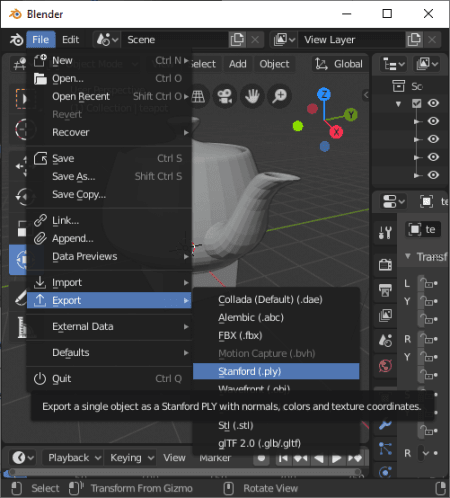450x498 pixels.
Task: Click the timeline horizontal scrollbar
Action: click(x=185, y=472)
